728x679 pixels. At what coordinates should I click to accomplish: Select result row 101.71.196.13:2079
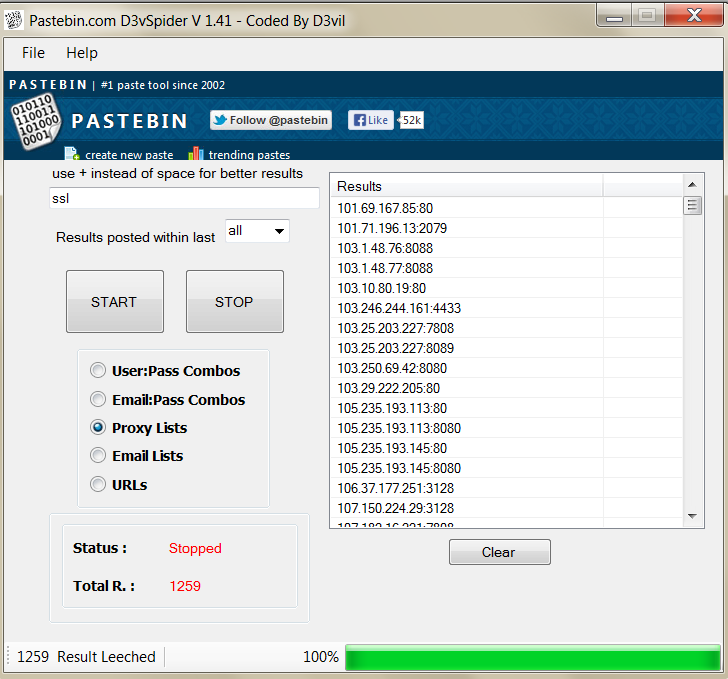click(x=507, y=228)
